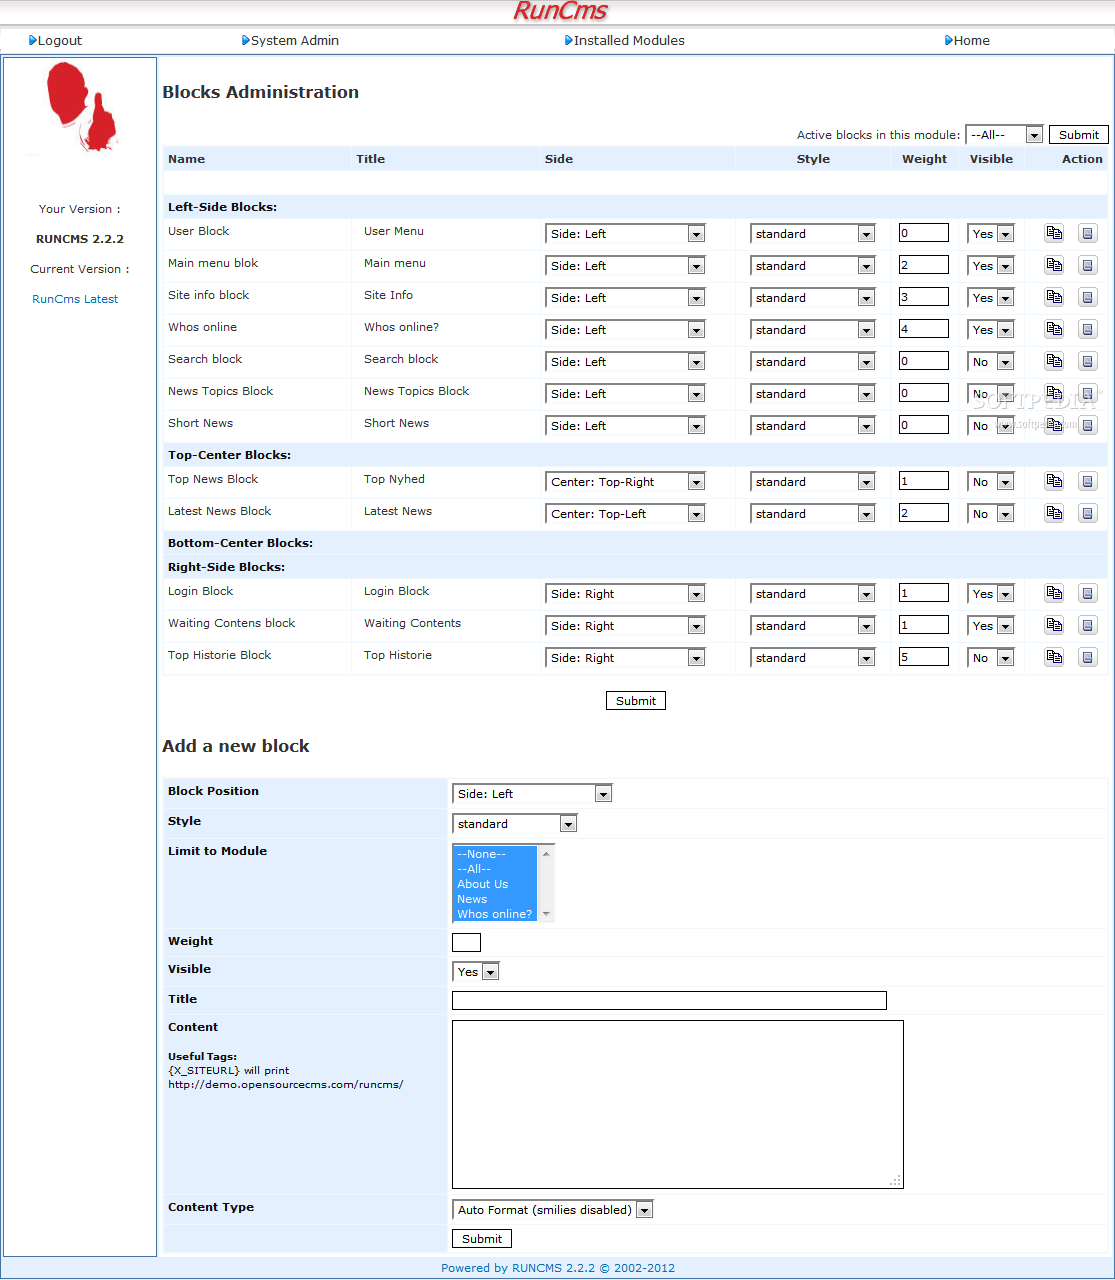Click the edit page icon for Whos online row
This screenshot has height=1280, width=1115.
(1088, 329)
